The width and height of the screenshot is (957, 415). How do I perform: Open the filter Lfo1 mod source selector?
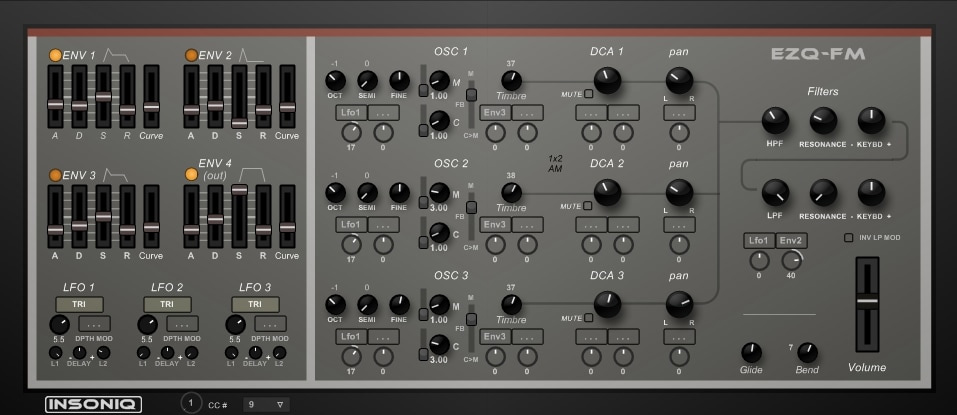tap(759, 240)
